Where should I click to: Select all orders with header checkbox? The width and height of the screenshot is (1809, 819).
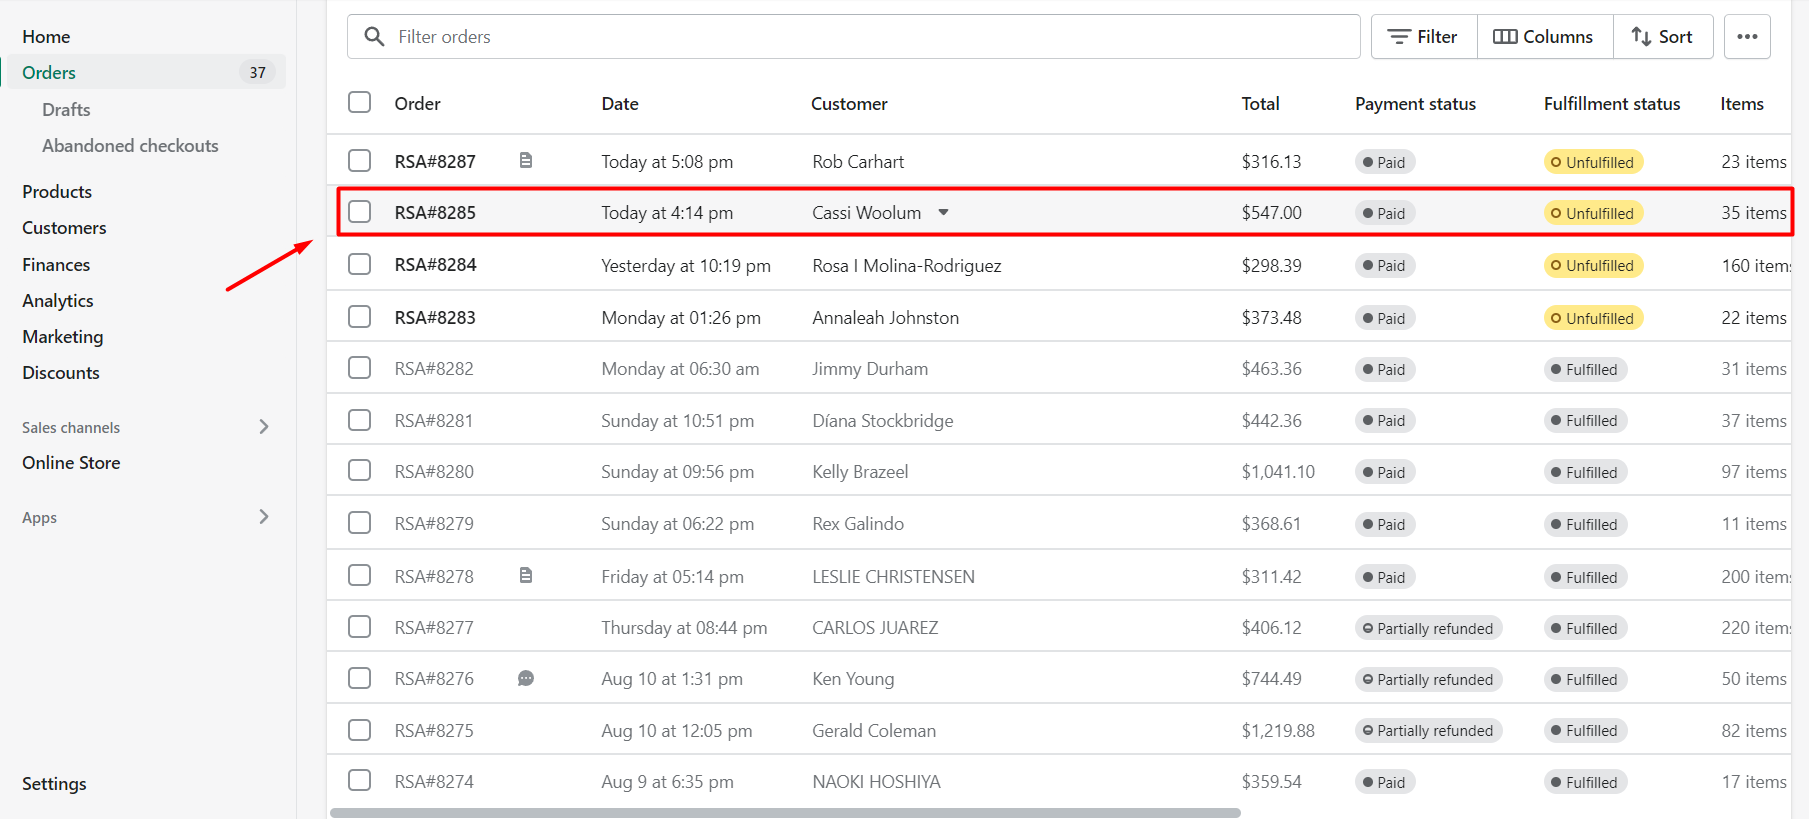click(359, 103)
